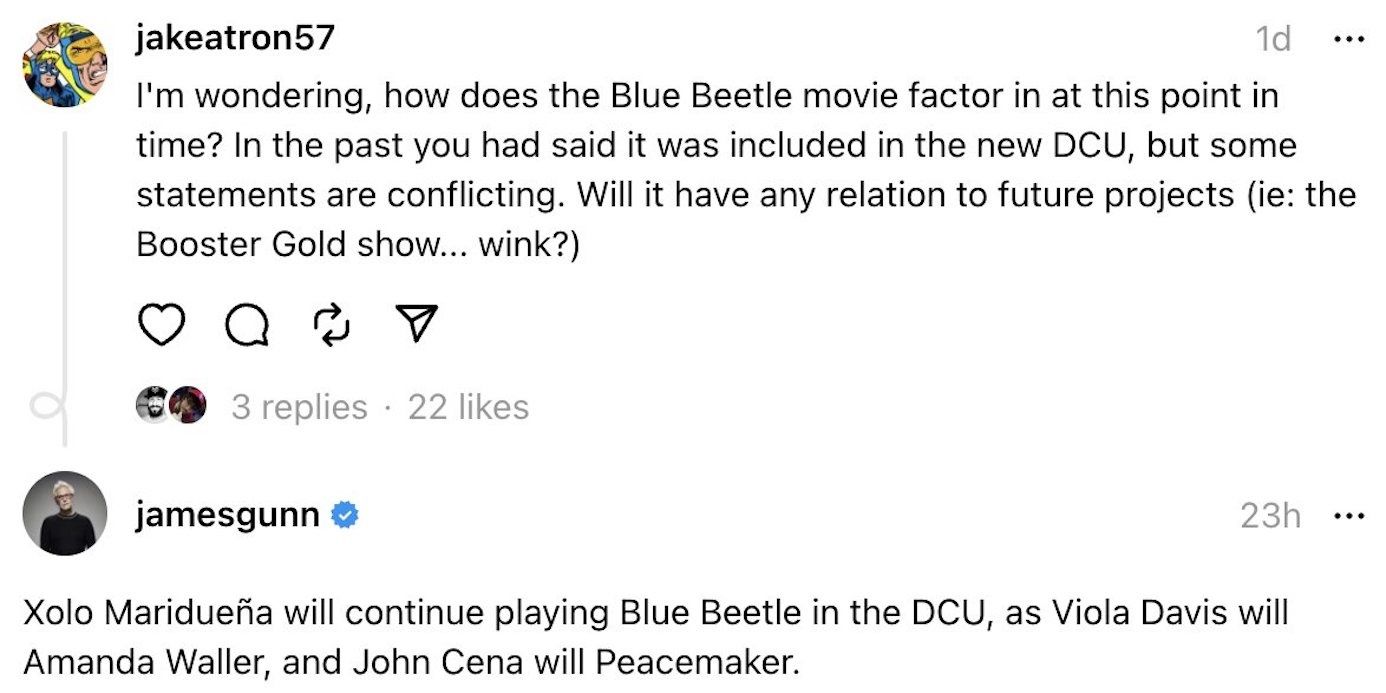This screenshot has width=1386, height=693.
Task: Open more options on jakeatron57's post
Action: click(x=1349, y=39)
